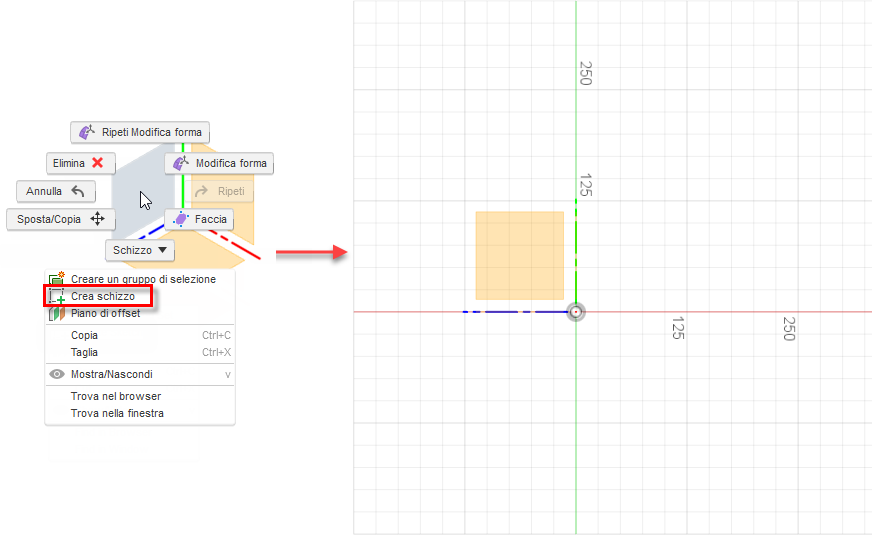Choose Taglia from the context menu
This screenshot has height=535, width=872.
pos(140,352)
